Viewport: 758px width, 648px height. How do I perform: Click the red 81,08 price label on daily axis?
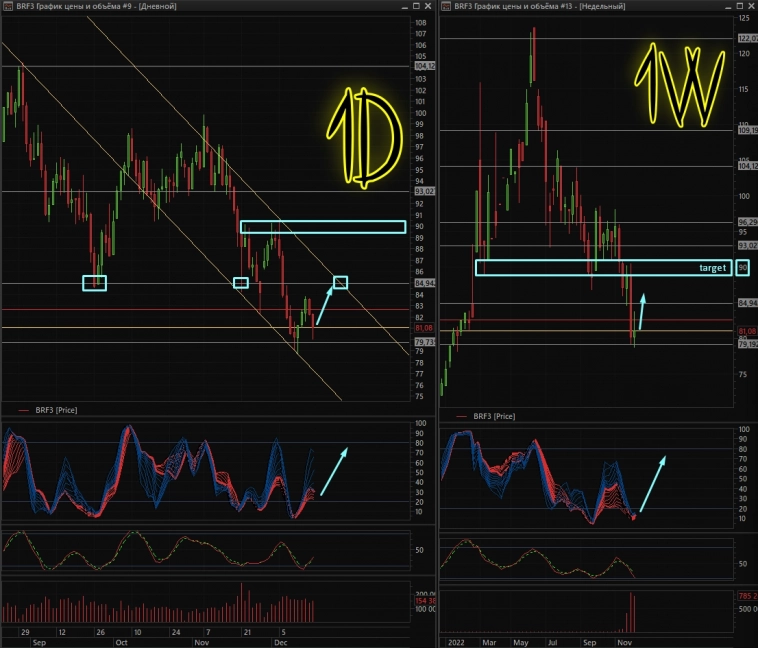pyautogui.click(x=423, y=328)
